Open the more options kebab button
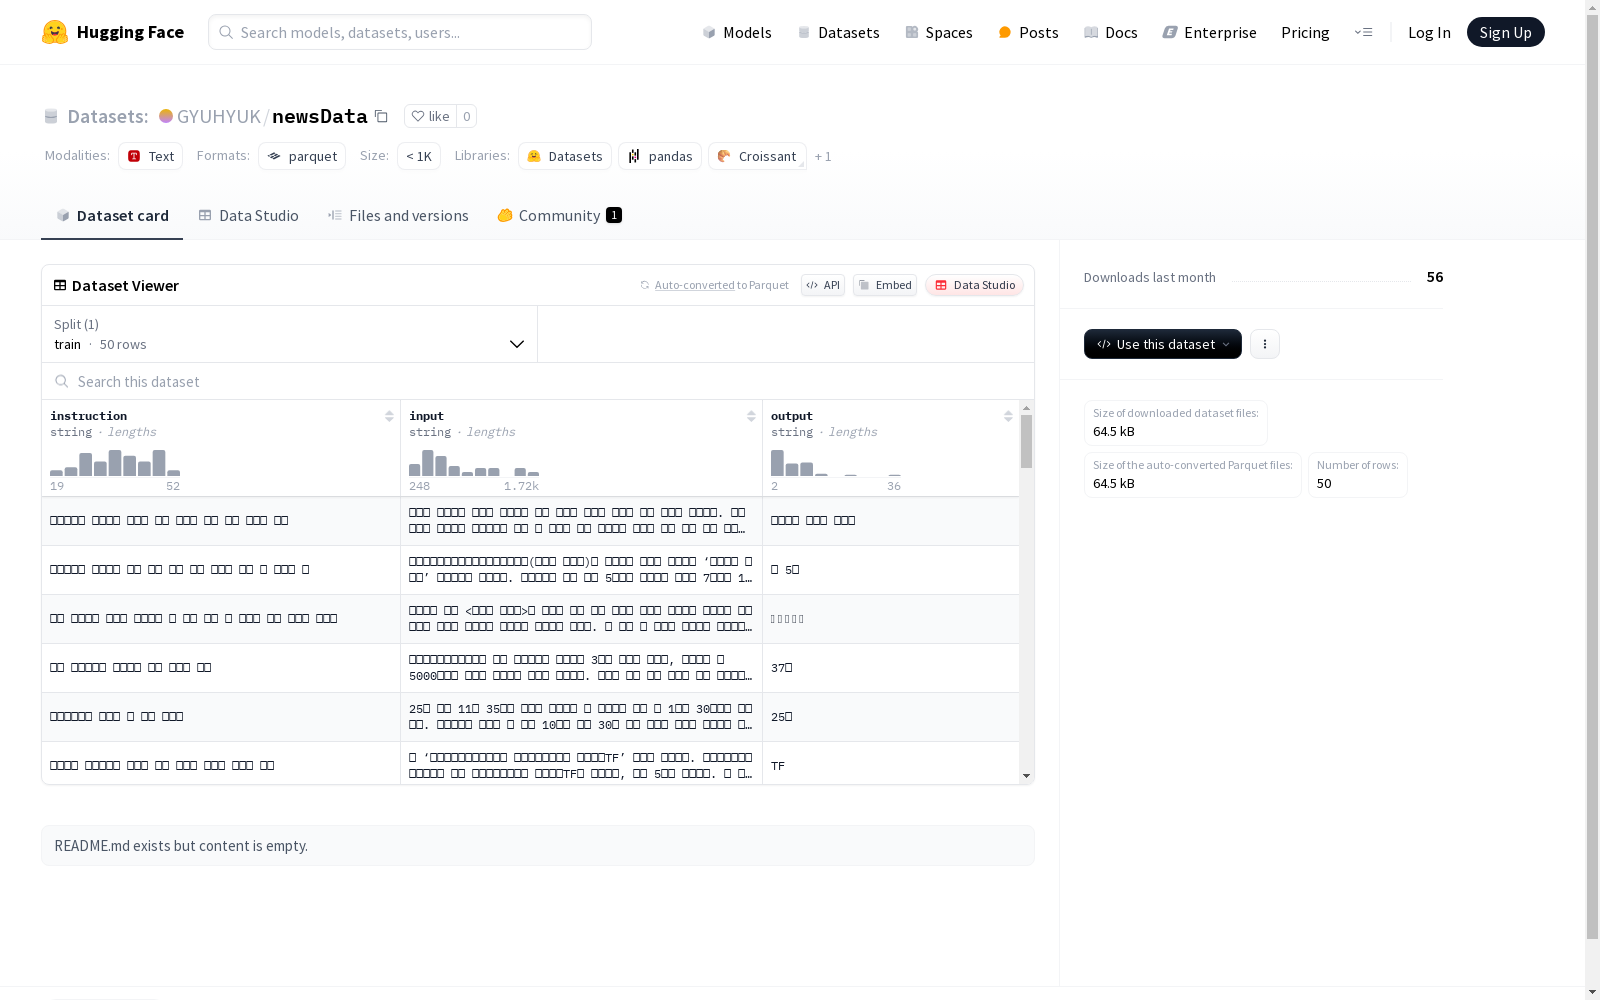The image size is (1600, 1000). (1265, 344)
